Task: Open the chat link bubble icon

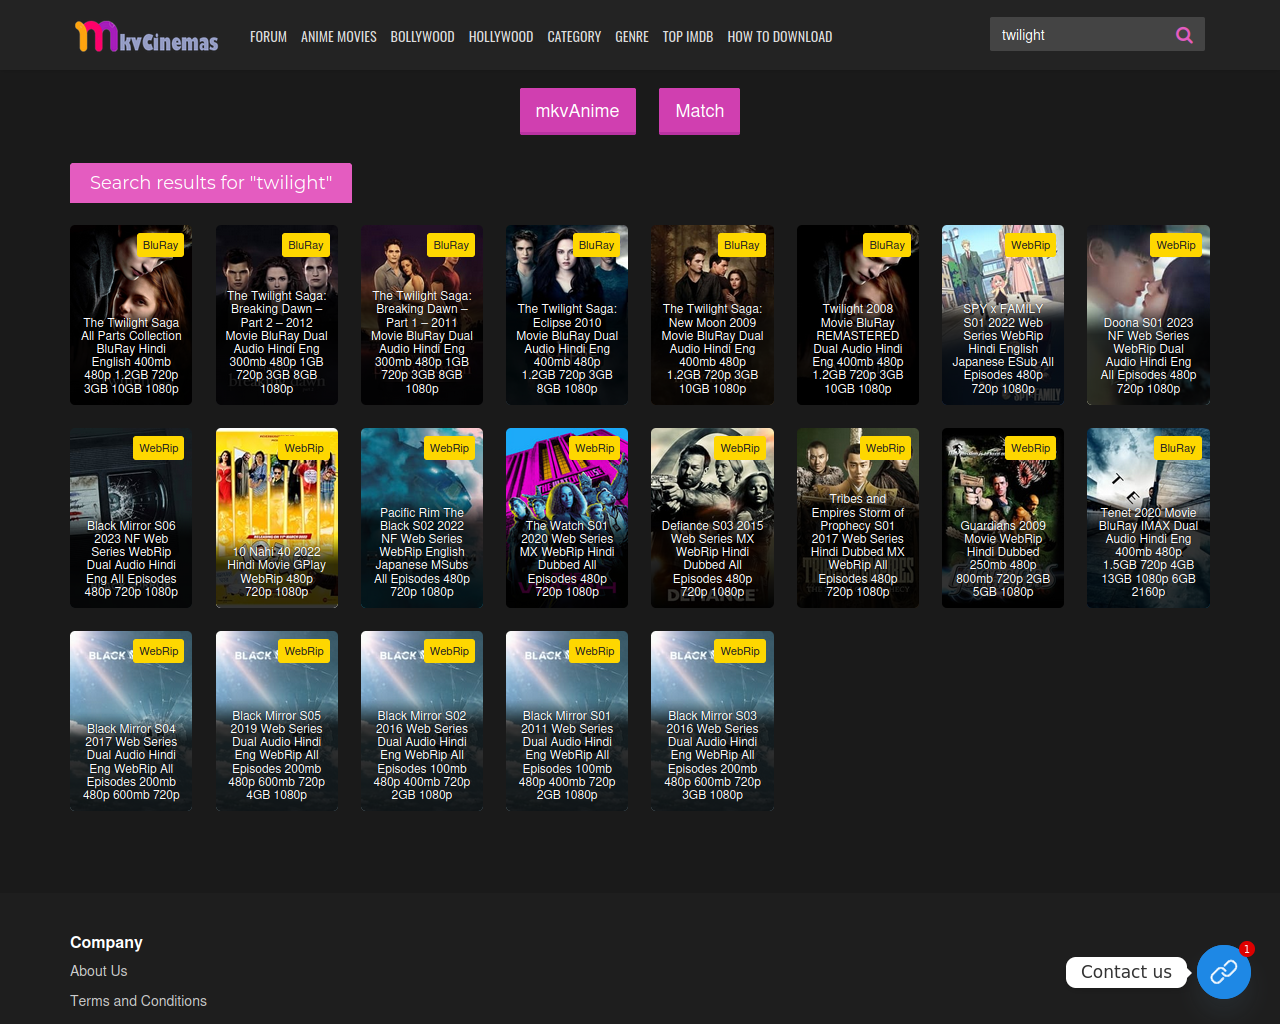Action: [1224, 972]
